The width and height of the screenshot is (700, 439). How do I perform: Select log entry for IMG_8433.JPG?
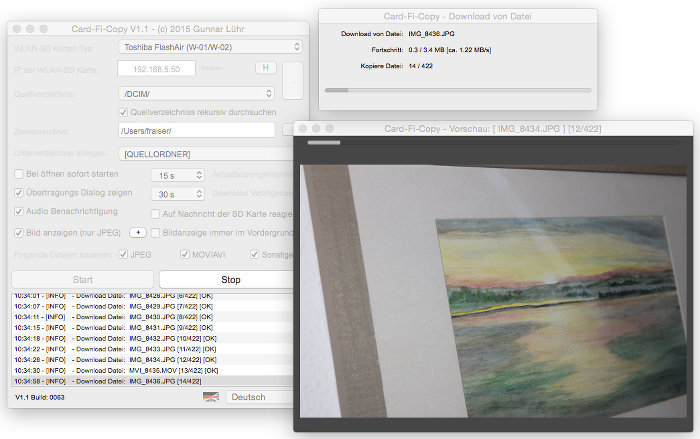(152, 349)
